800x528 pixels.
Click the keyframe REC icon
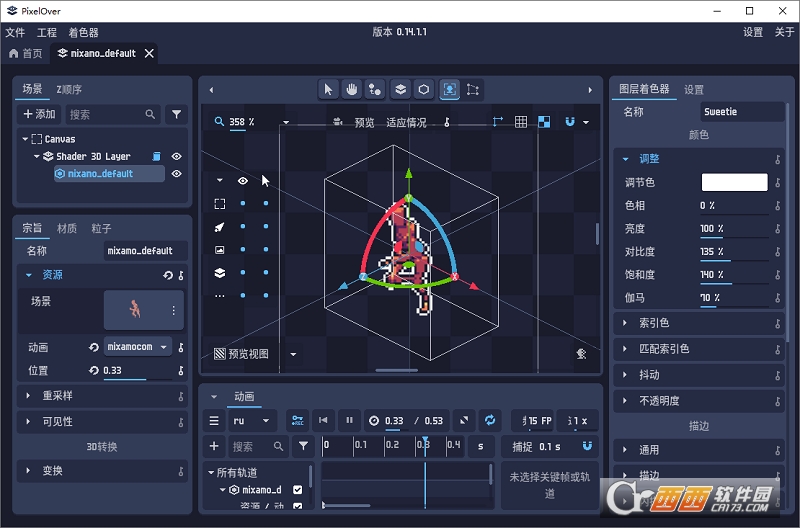pos(297,420)
